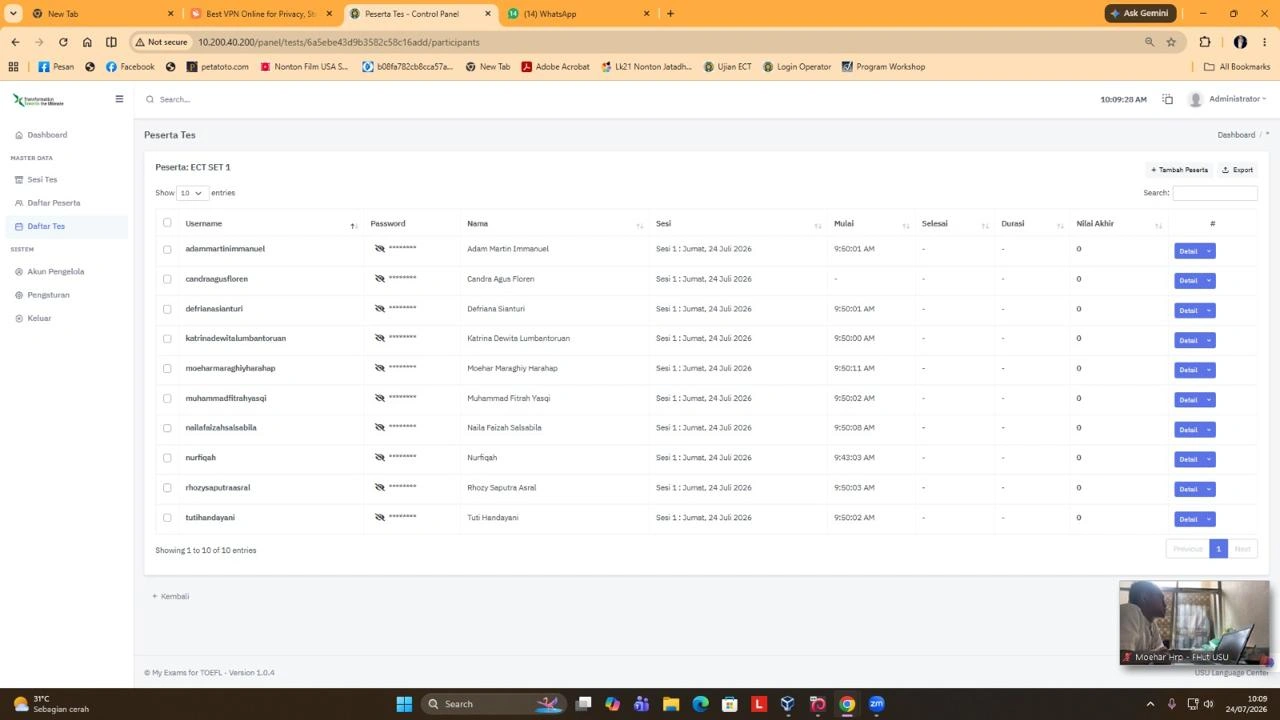Viewport: 1280px width, 720px height.
Task: Open Chrome side panel icon
Action: [111, 42]
